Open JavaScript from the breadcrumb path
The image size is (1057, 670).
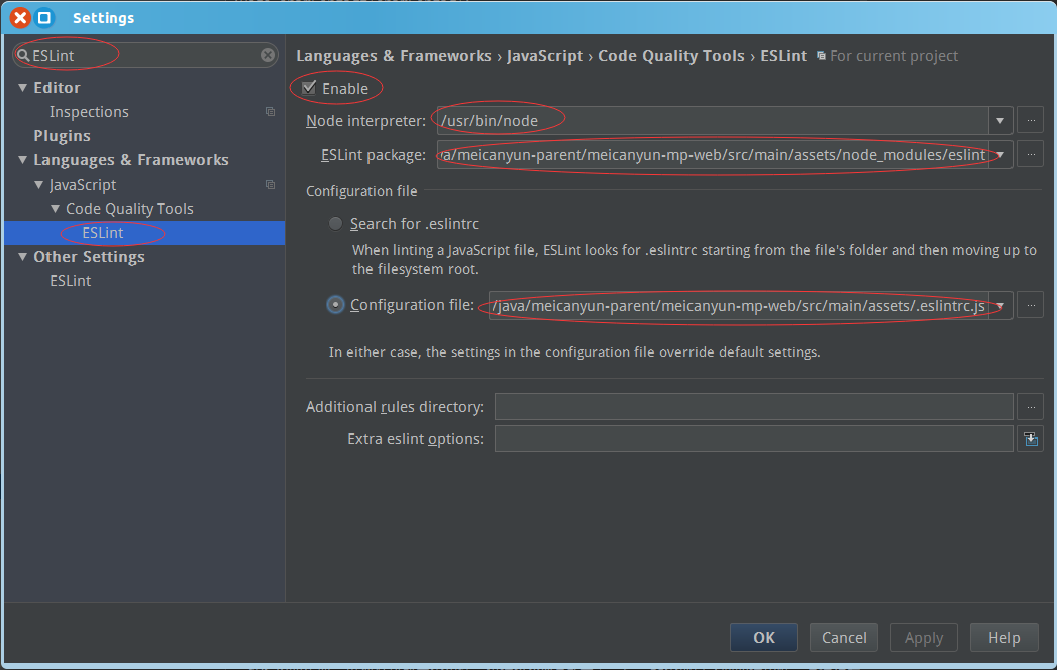[x=544, y=55]
